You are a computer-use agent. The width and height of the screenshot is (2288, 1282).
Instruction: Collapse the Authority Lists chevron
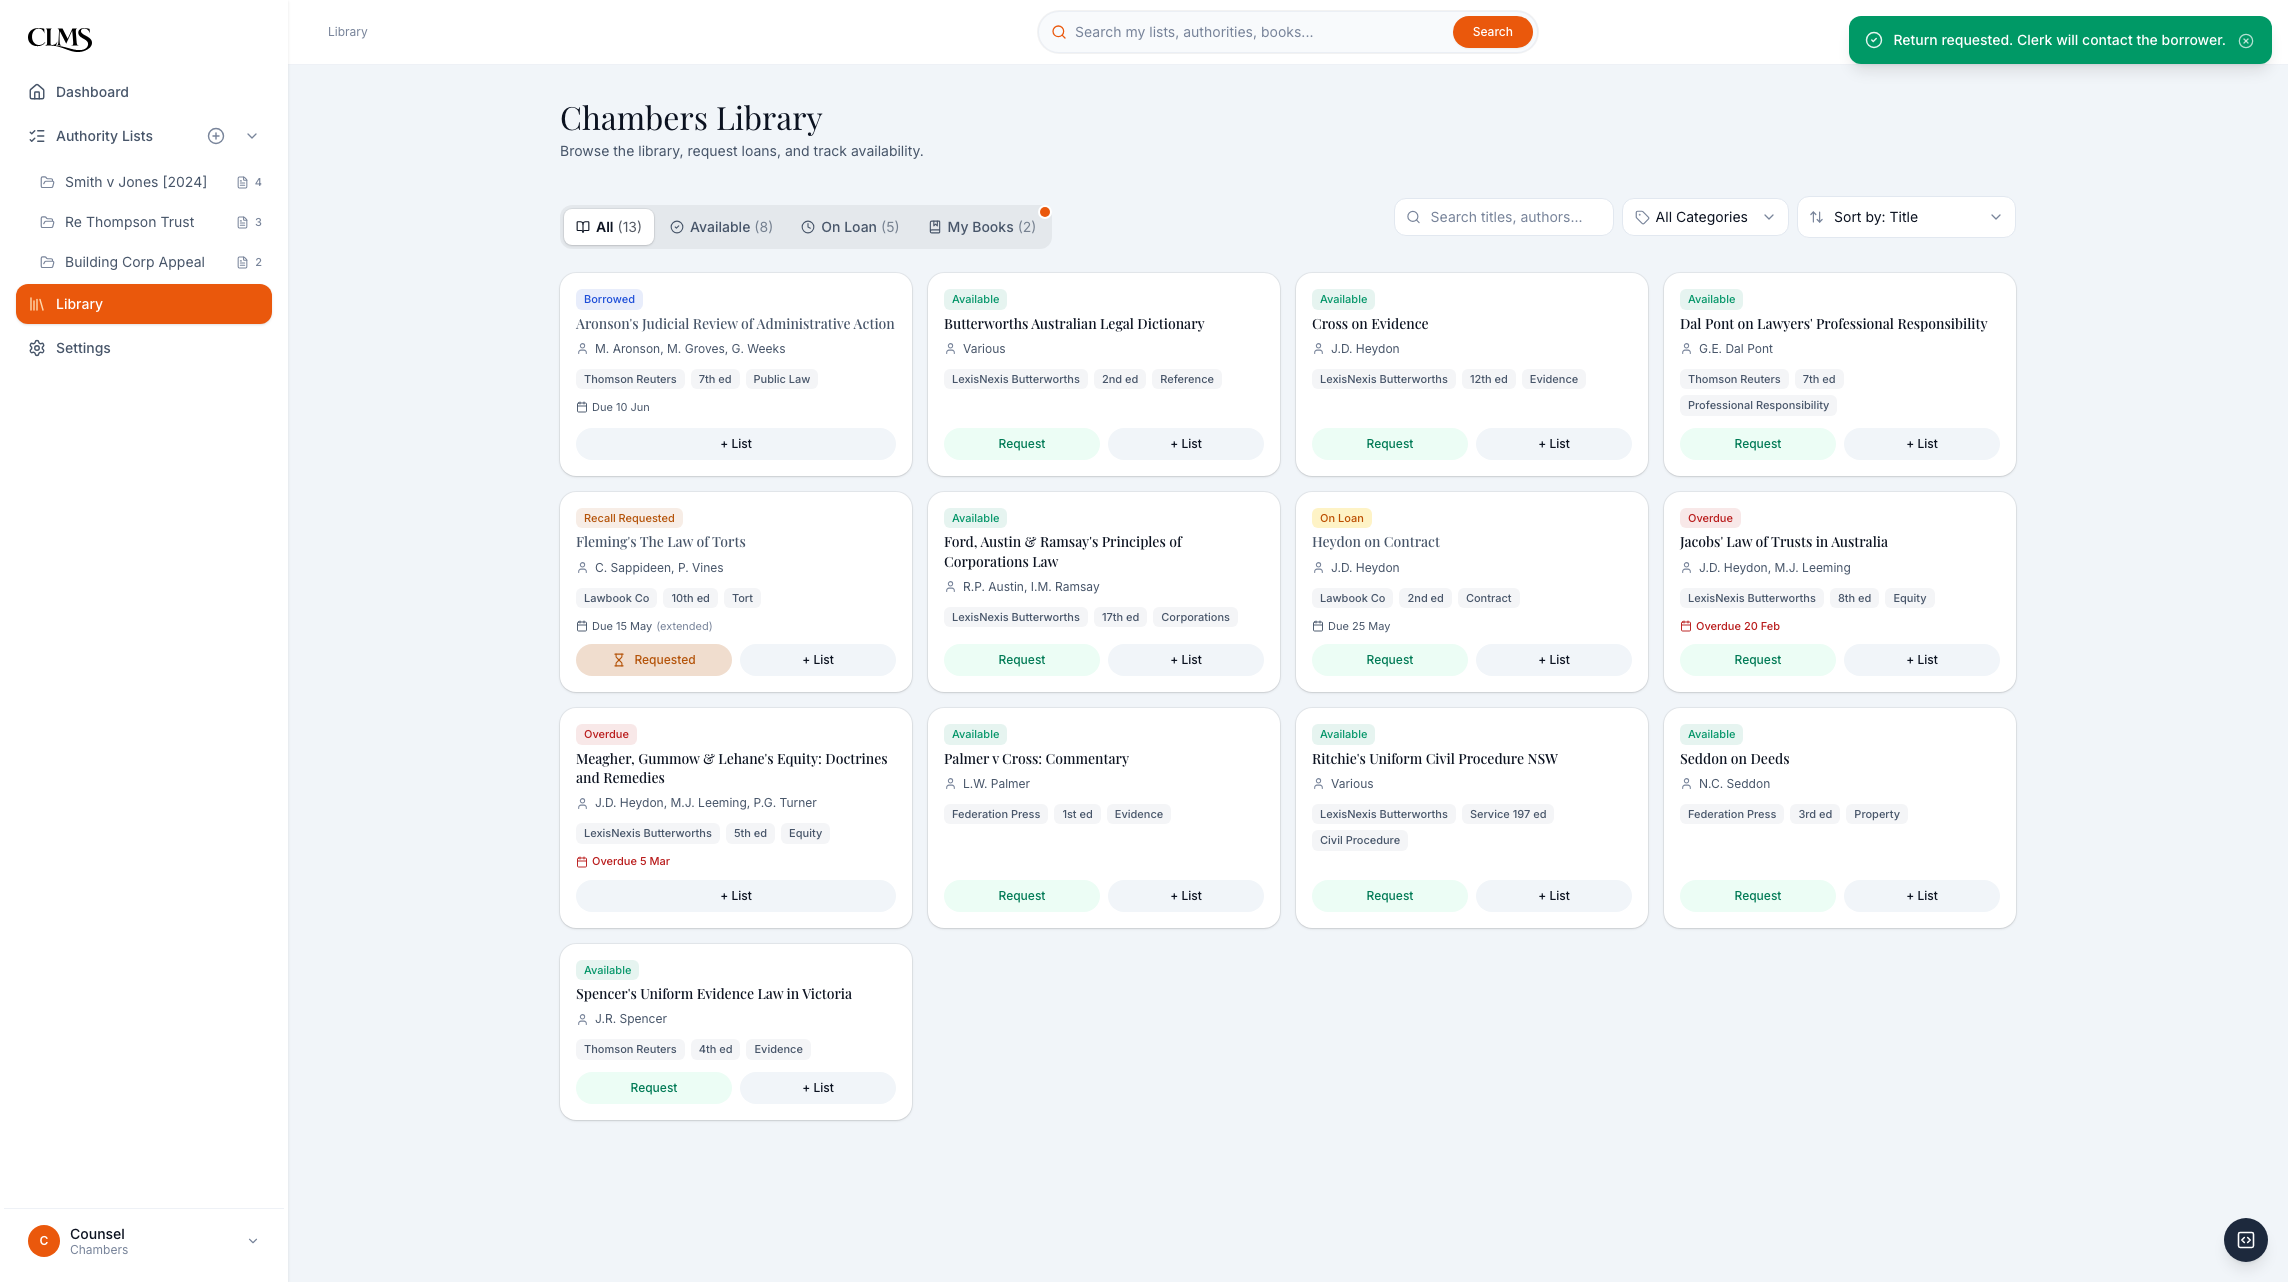pyautogui.click(x=252, y=136)
